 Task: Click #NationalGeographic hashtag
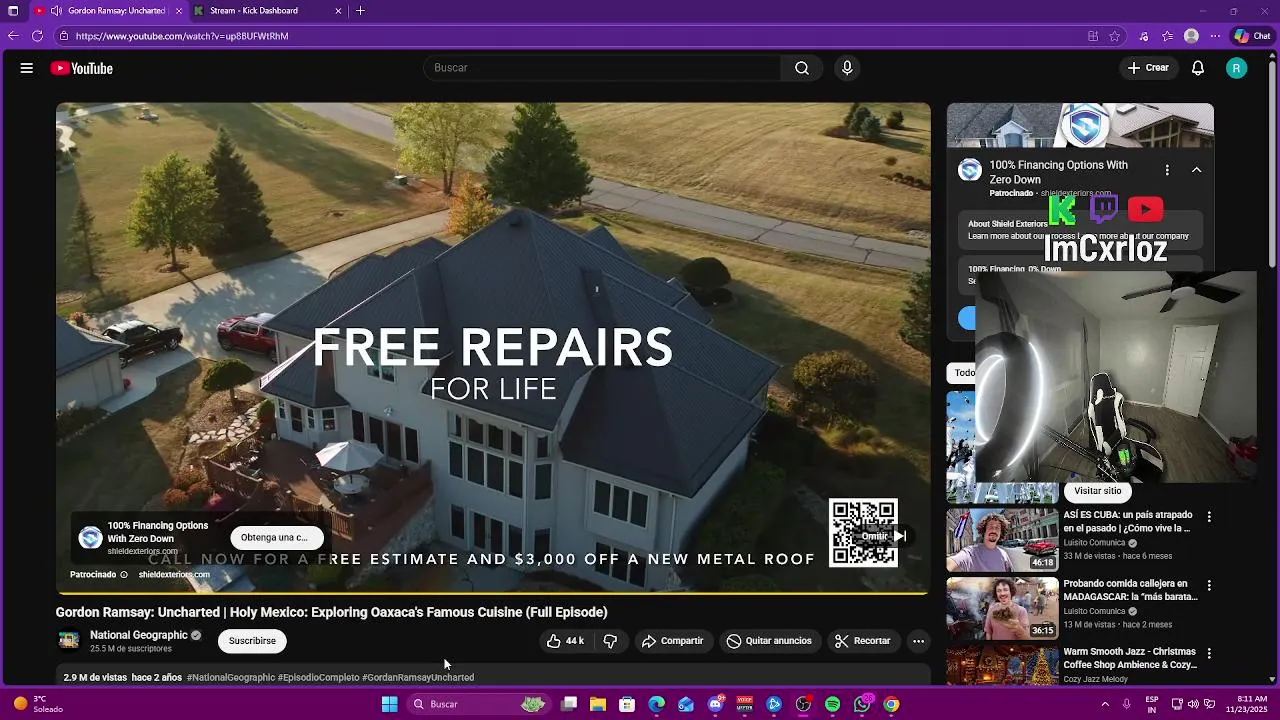click(x=231, y=677)
